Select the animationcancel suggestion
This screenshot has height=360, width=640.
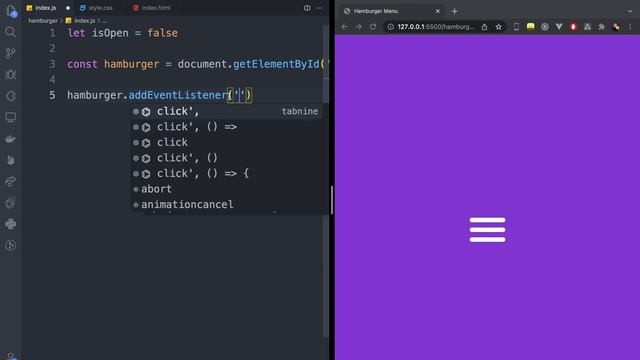click(x=227, y=204)
